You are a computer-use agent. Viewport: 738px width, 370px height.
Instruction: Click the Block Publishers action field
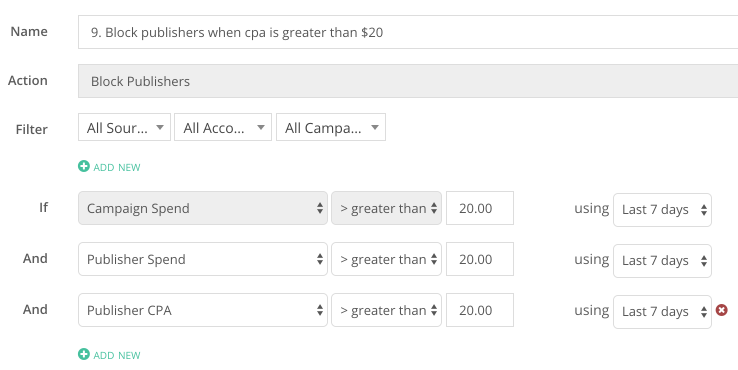click(408, 81)
